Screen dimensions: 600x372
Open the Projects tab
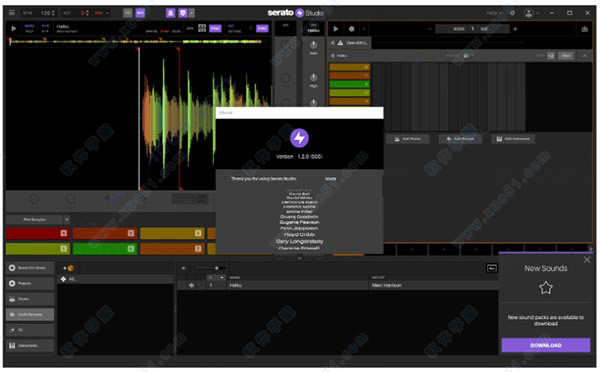30,284
